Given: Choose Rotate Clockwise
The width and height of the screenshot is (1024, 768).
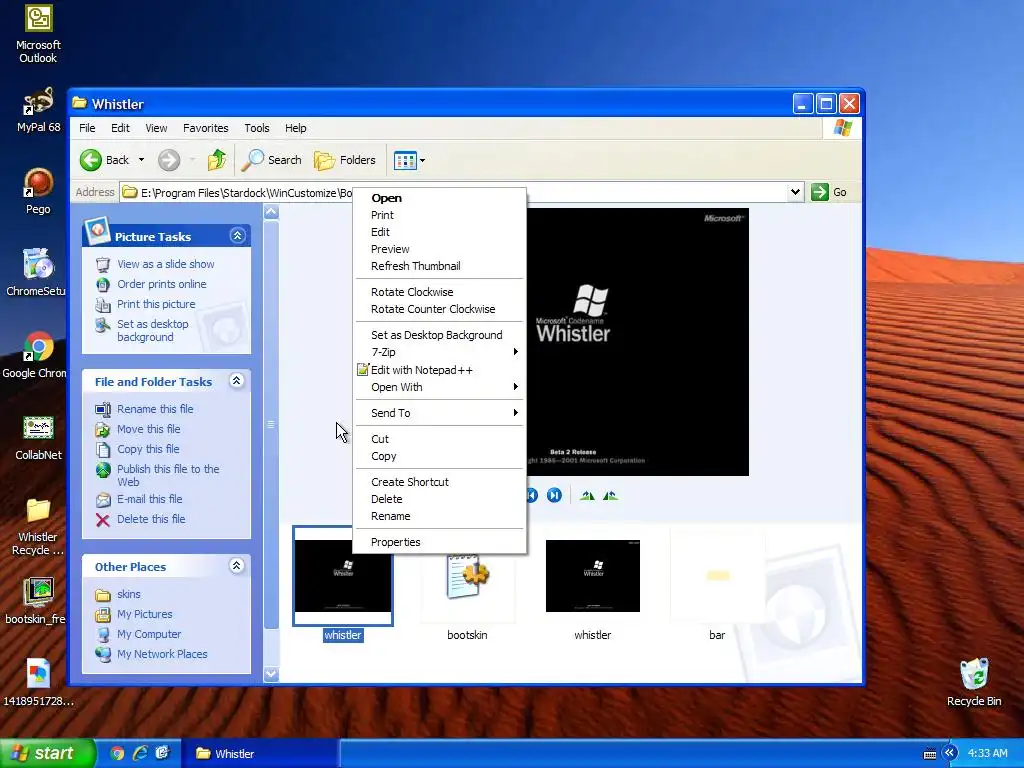Looking at the screenshot, I should coord(440,292).
